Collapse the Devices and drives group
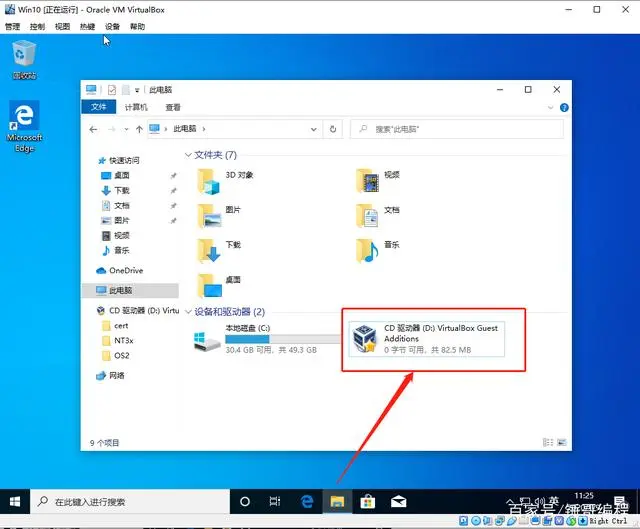 point(188,312)
